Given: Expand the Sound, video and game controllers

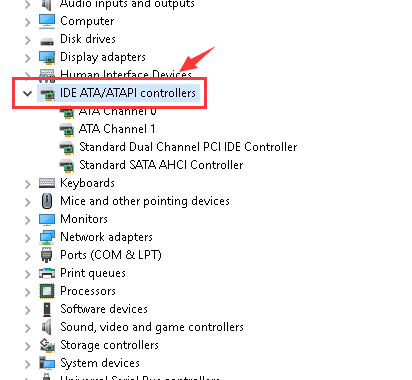Looking at the screenshot, I should tap(28, 328).
